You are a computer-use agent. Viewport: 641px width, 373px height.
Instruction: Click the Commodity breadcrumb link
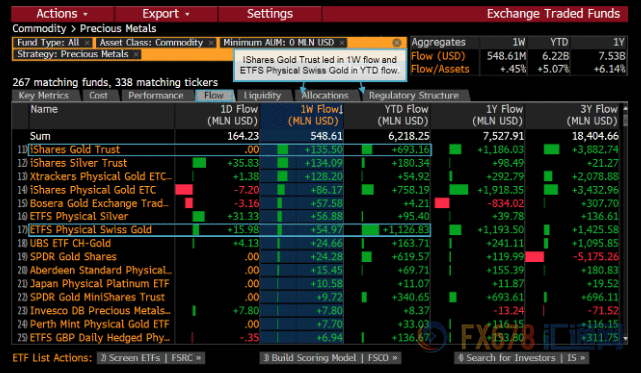click(x=39, y=29)
